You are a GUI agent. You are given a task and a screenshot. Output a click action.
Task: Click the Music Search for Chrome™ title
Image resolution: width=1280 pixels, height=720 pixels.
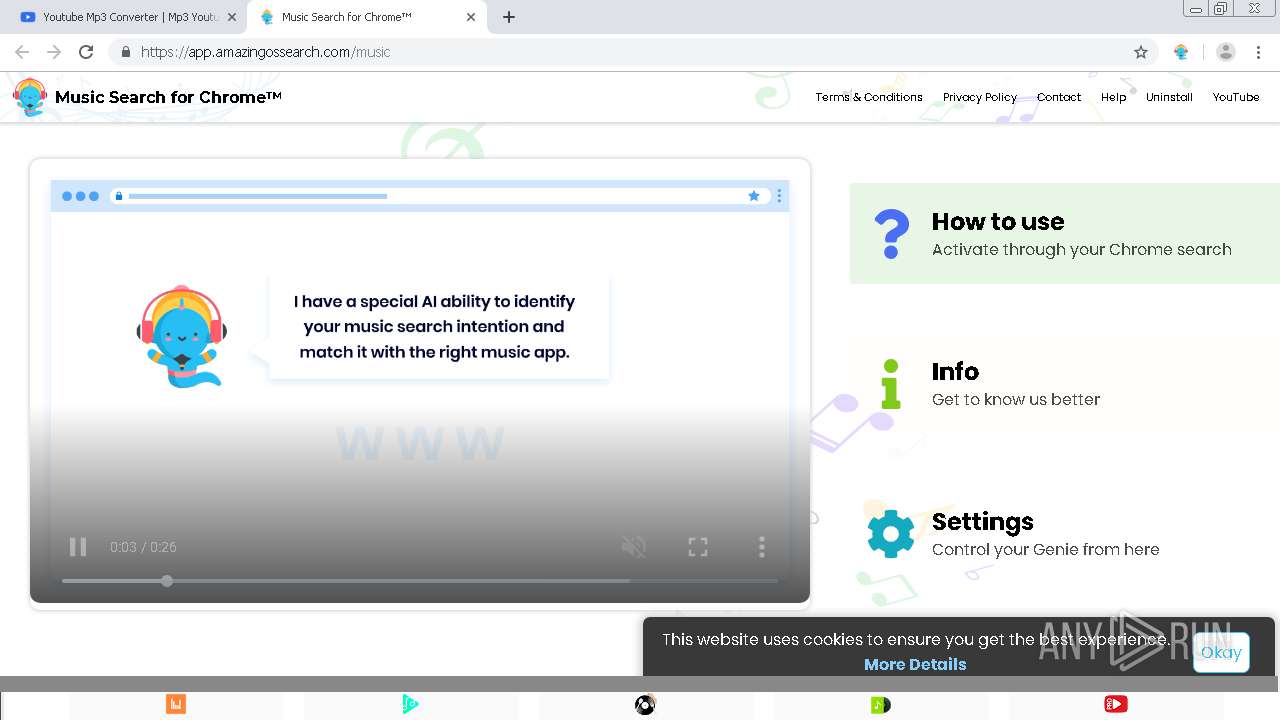click(168, 97)
